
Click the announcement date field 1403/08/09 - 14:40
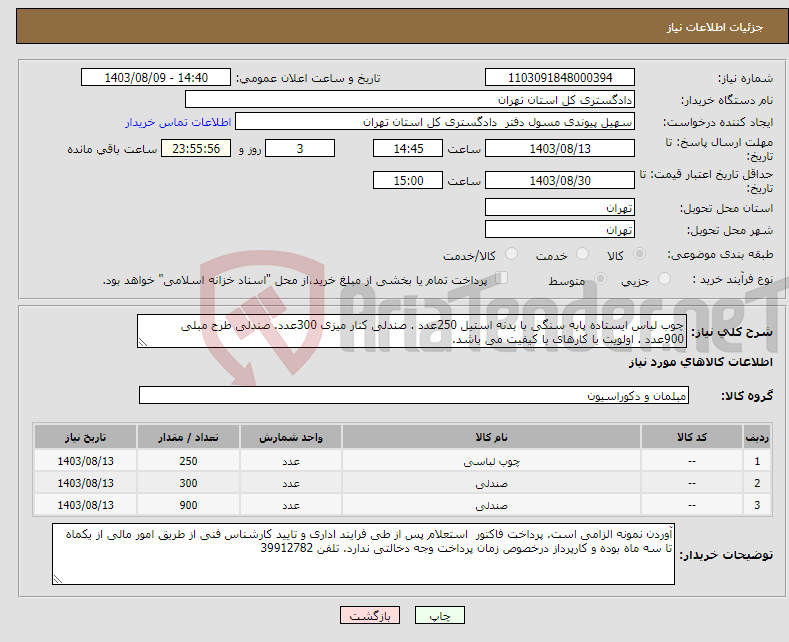156,77
